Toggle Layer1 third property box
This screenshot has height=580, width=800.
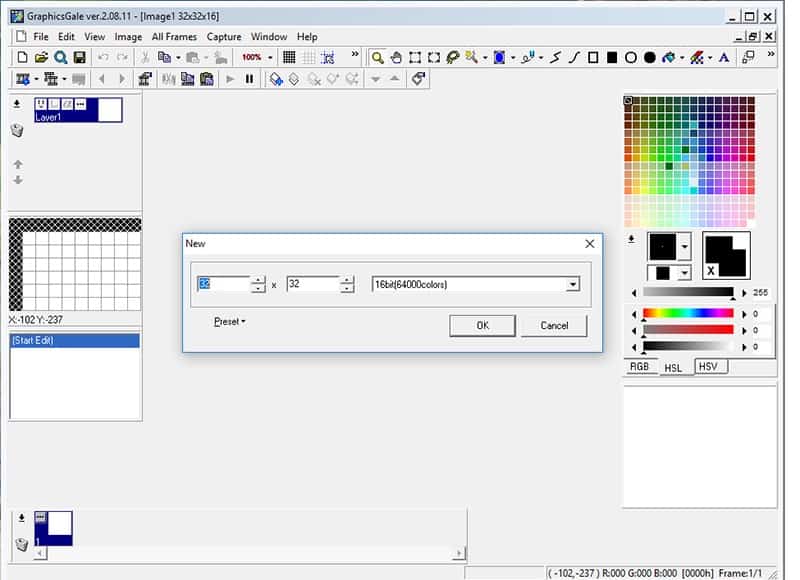pyautogui.click(x=67, y=104)
